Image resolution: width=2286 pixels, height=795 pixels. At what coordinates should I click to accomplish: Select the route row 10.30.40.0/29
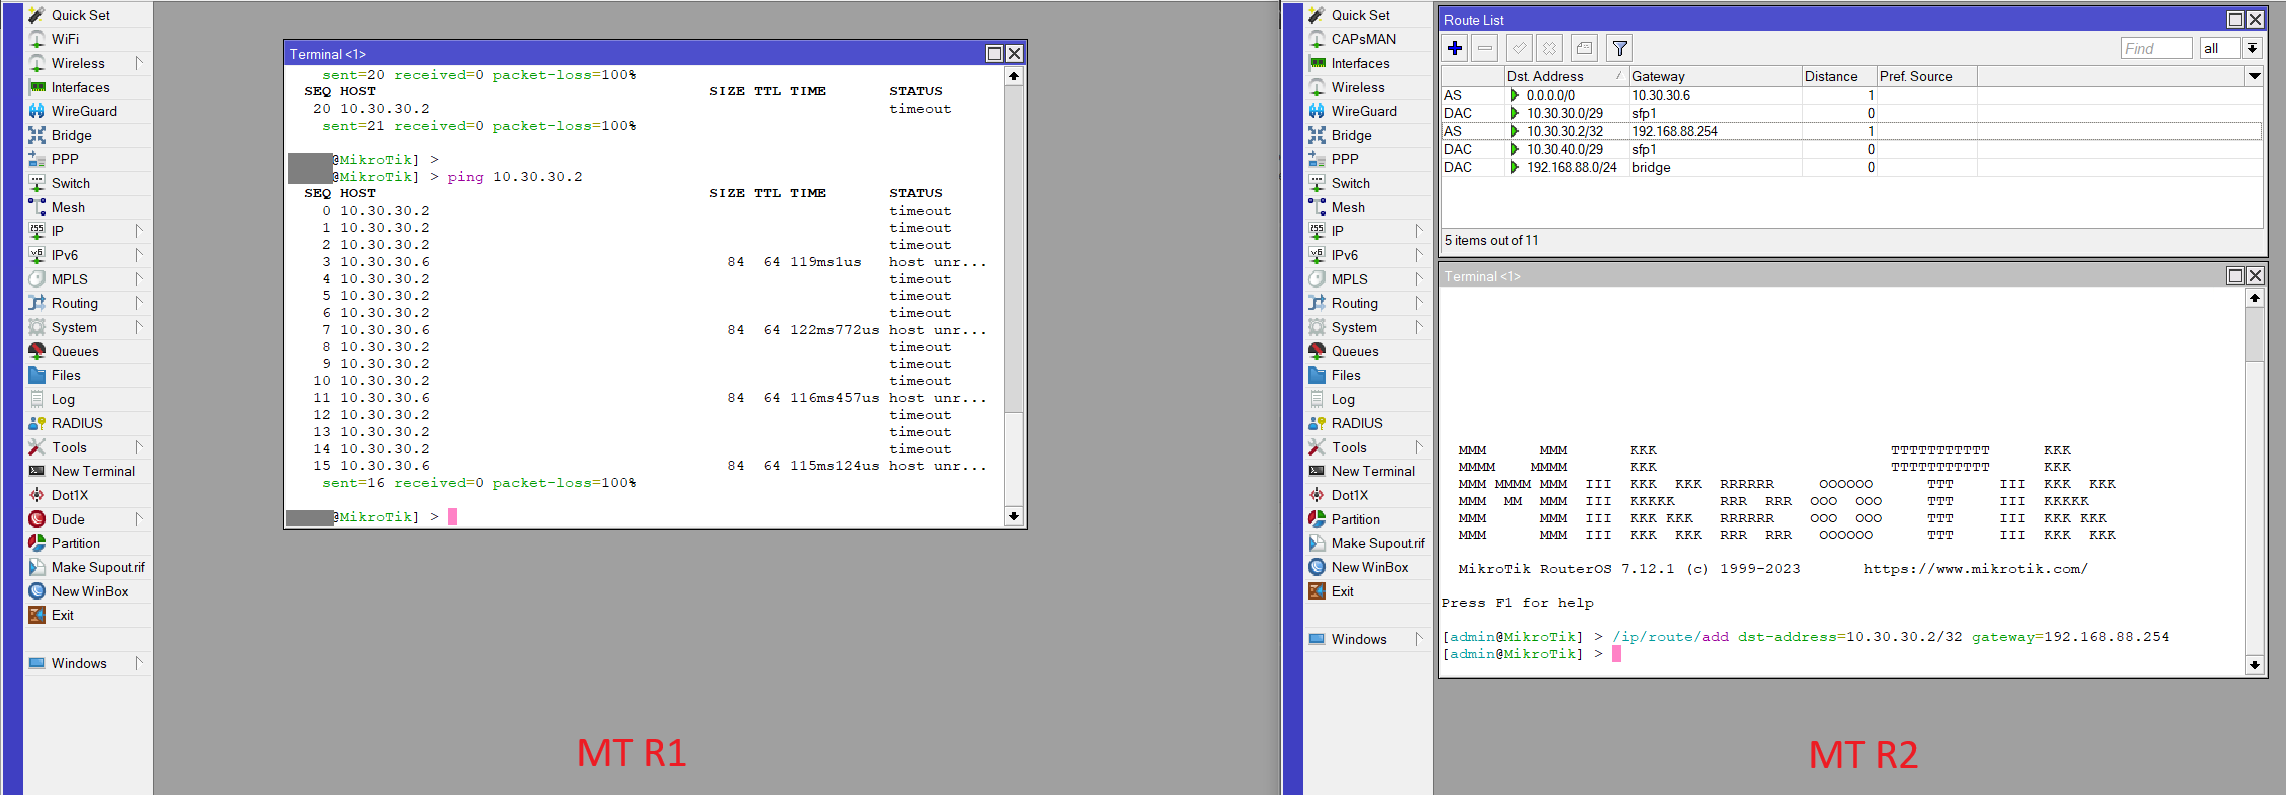1851,149
